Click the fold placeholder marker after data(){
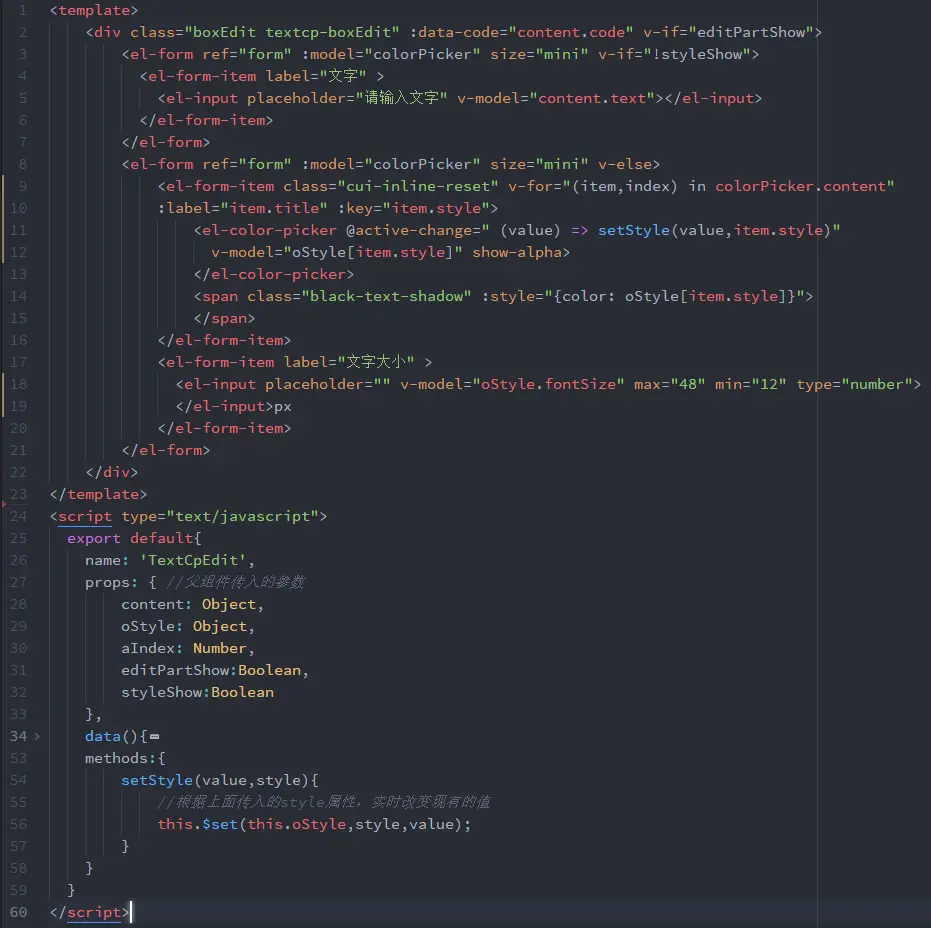The height and width of the screenshot is (928, 931). point(154,737)
